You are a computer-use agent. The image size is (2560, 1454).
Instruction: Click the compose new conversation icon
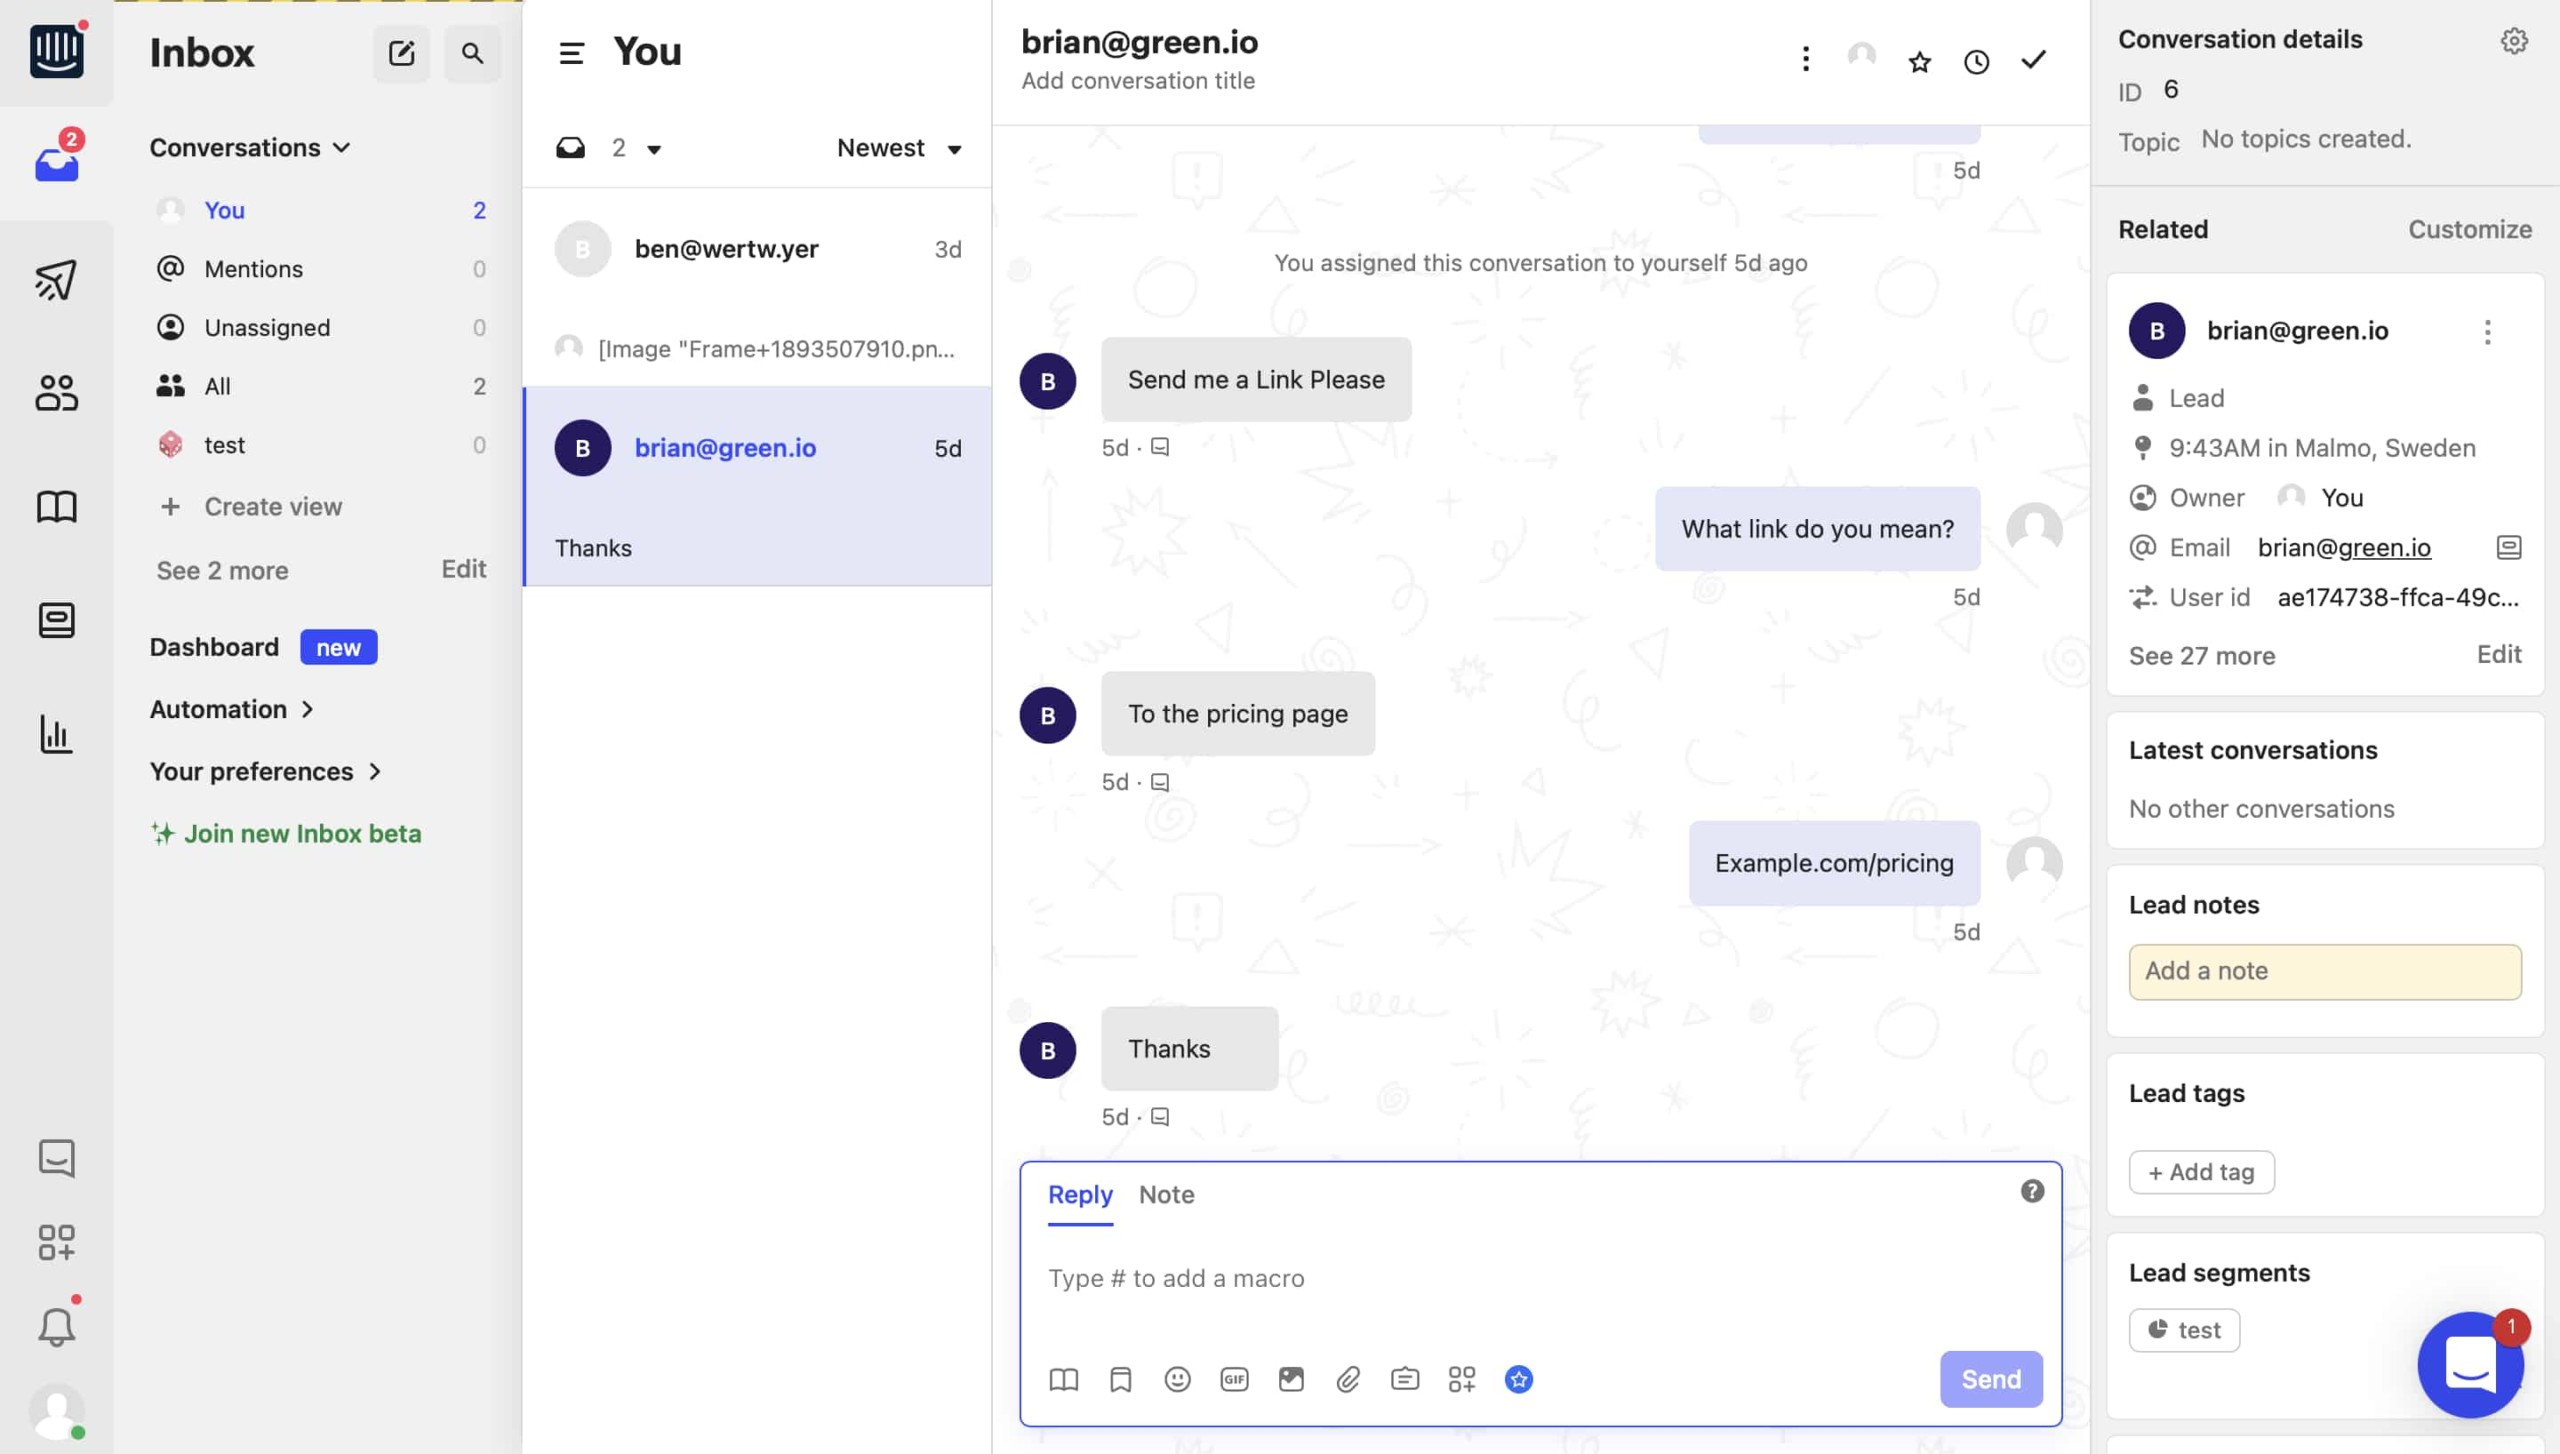tap(401, 51)
